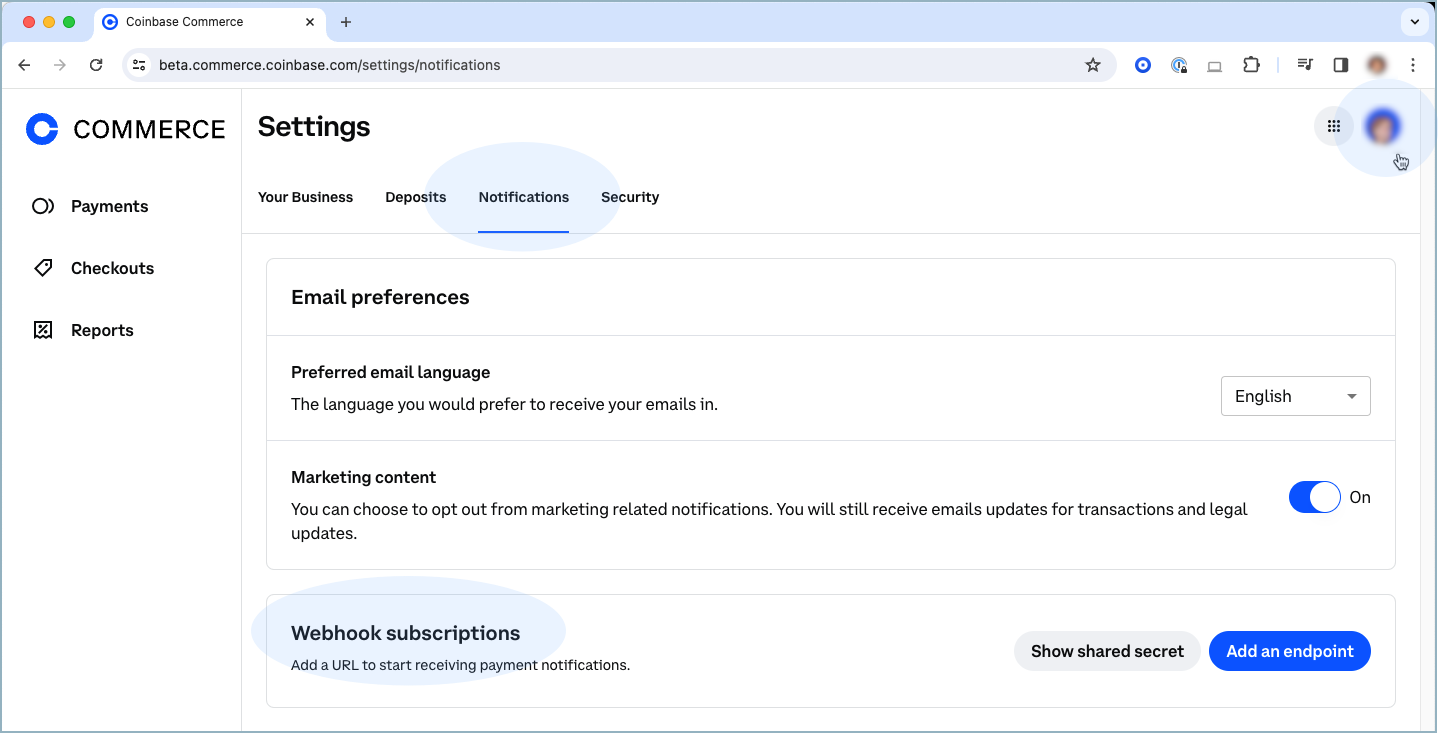
Task: Reload the page in the browser
Action: click(96, 65)
